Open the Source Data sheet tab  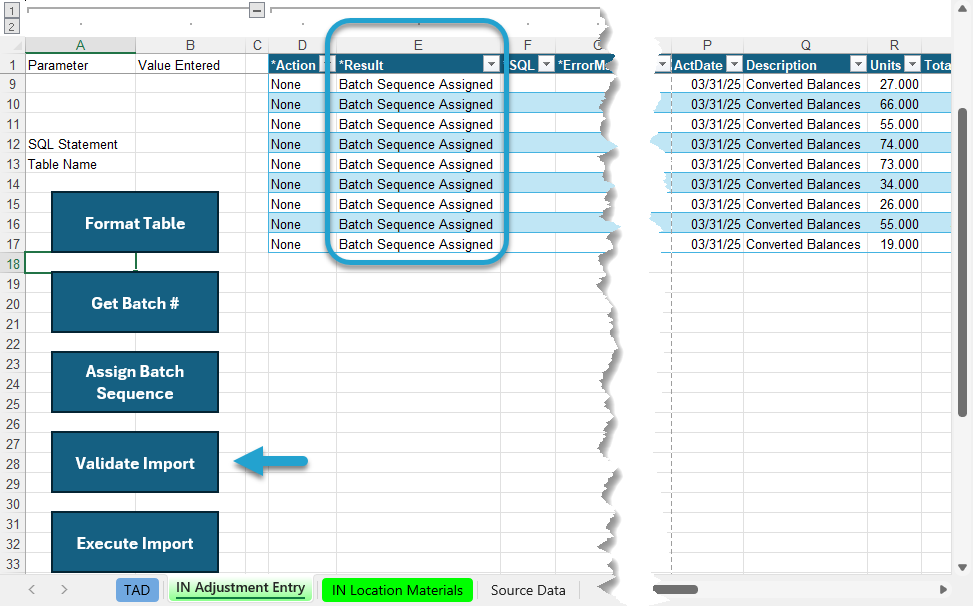(x=528, y=590)
